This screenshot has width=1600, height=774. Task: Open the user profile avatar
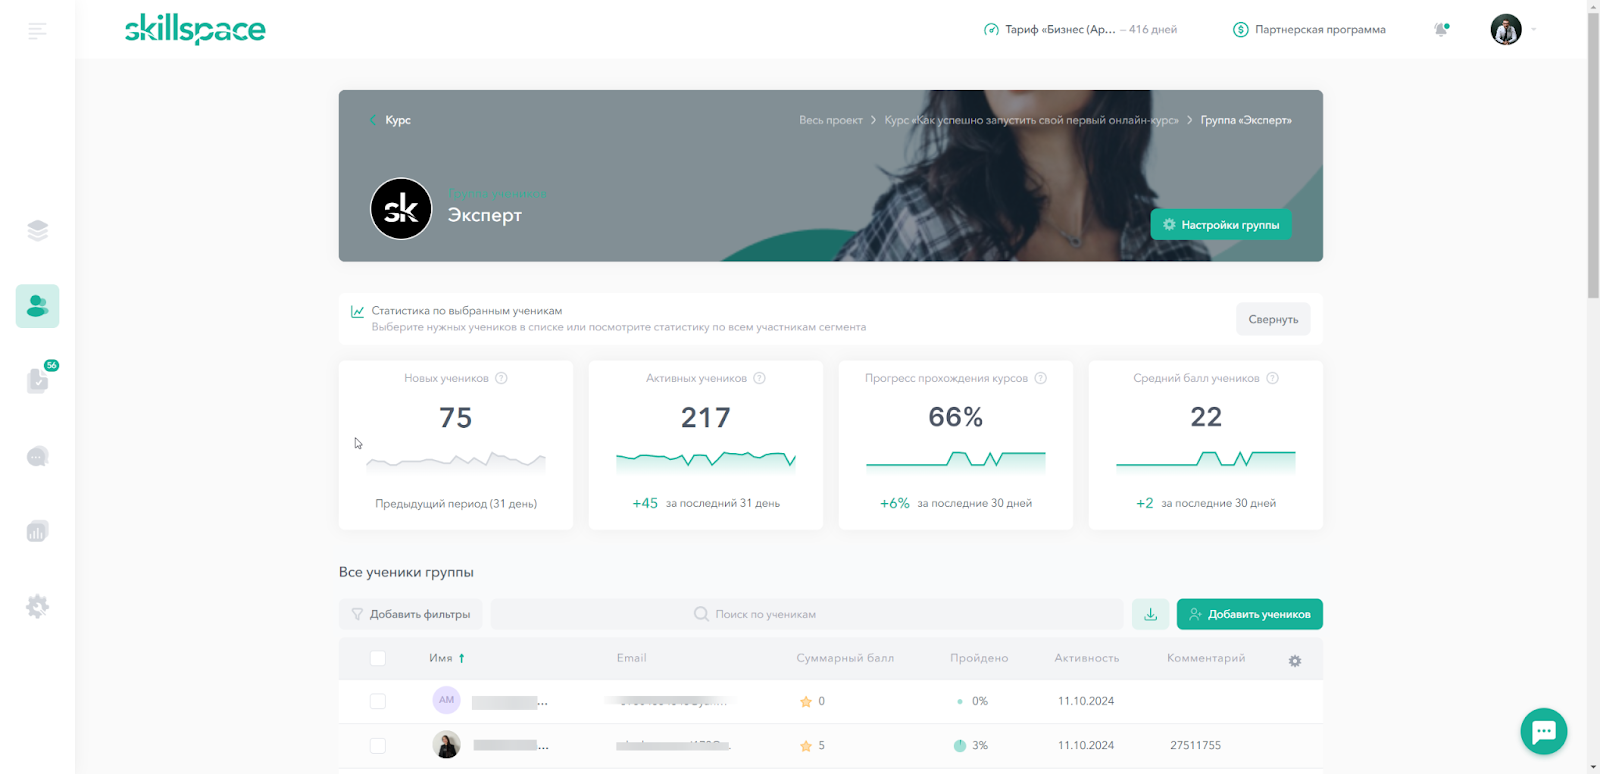[1506, 30]
